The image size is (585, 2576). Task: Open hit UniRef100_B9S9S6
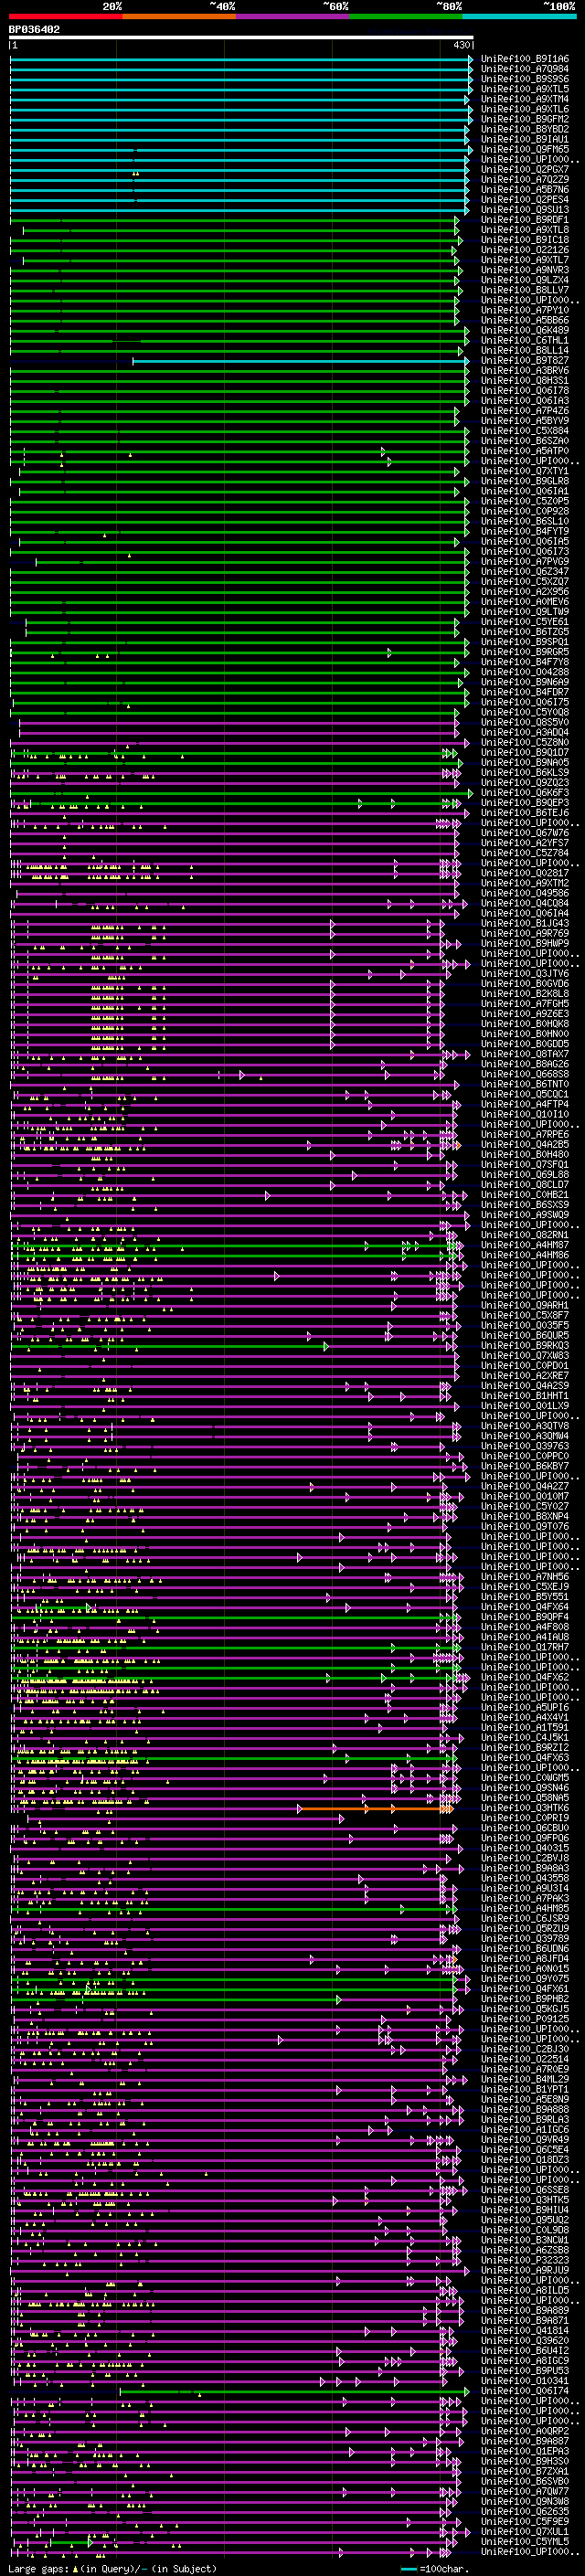(525, 79)
